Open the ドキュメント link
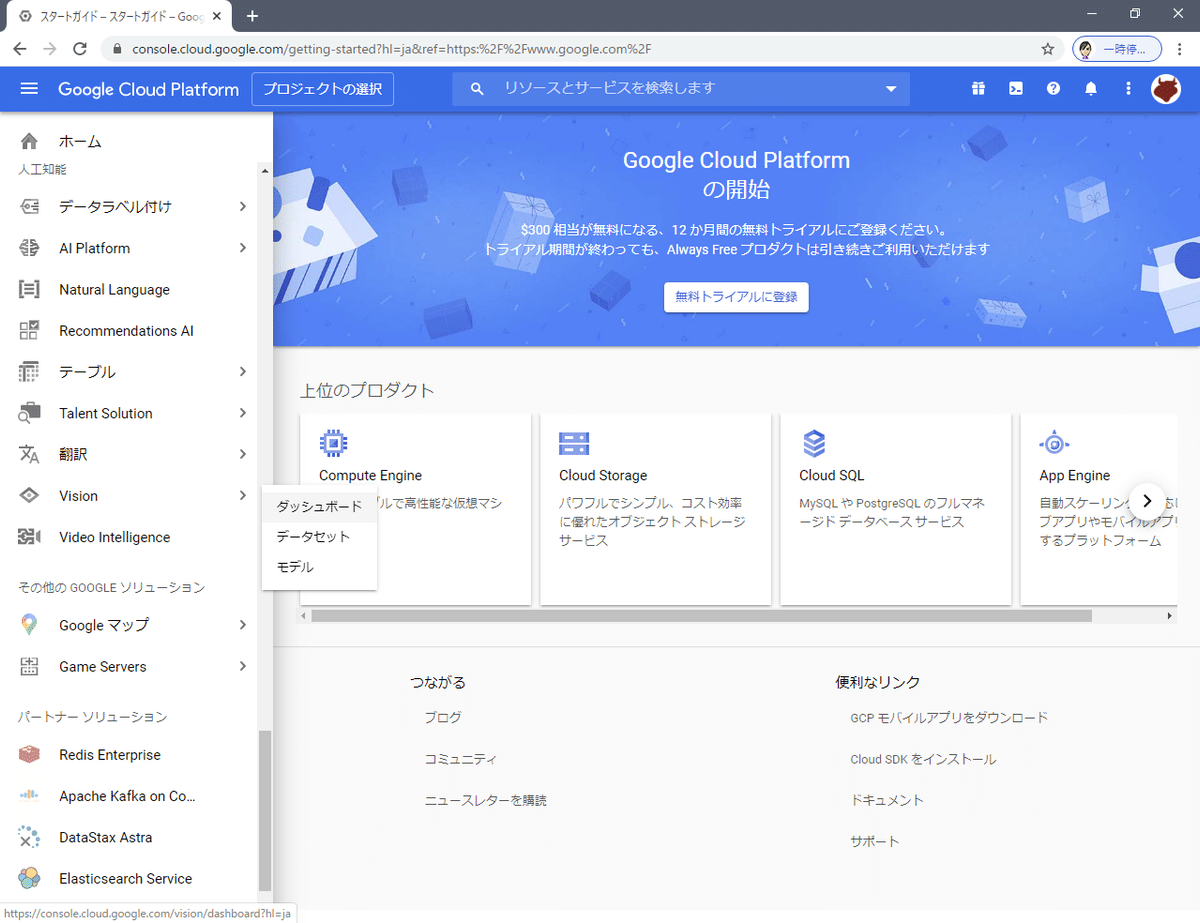This screenshot has height=923, width=1200. click(x=887, y=800)
